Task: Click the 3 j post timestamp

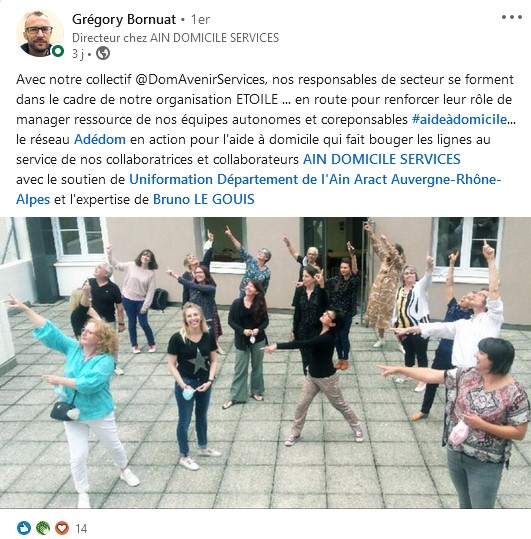Action: point(78,54)
